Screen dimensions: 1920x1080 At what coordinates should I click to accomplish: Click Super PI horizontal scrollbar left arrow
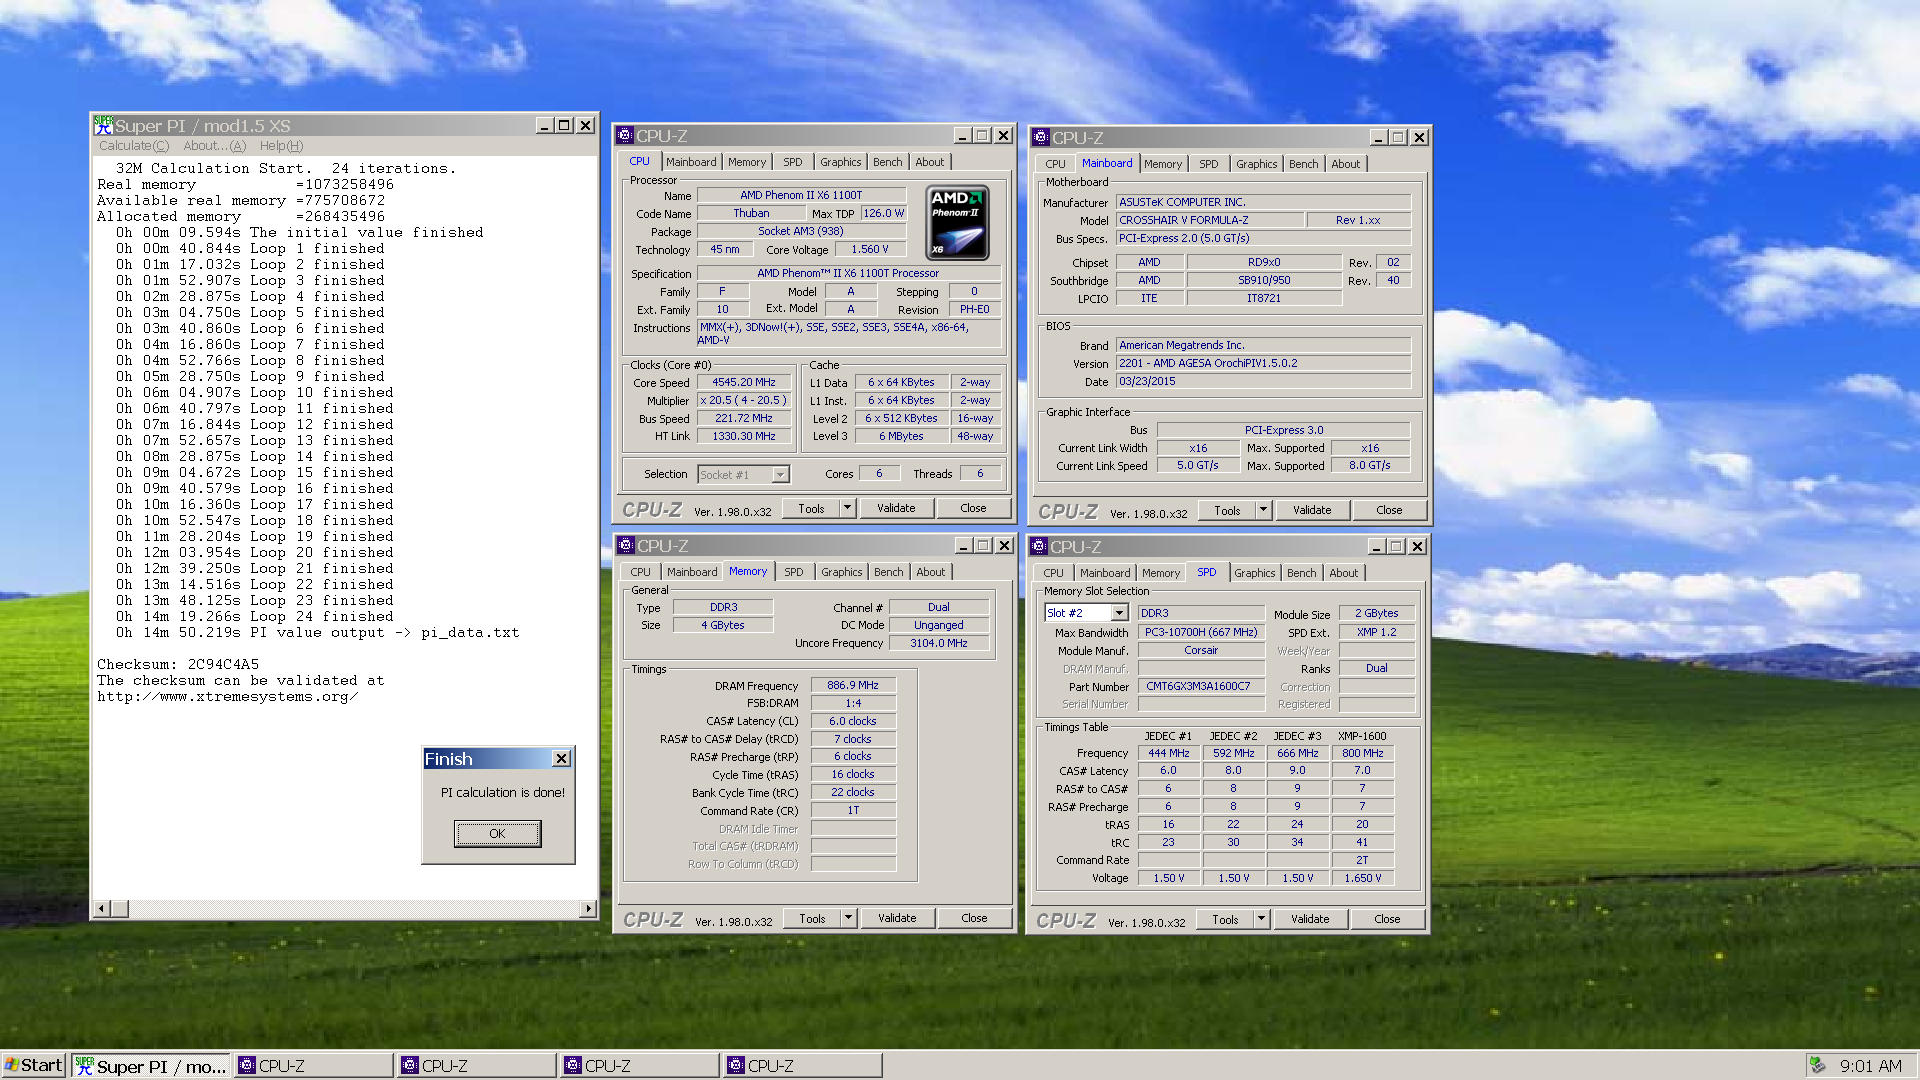[x=101, y=908]
